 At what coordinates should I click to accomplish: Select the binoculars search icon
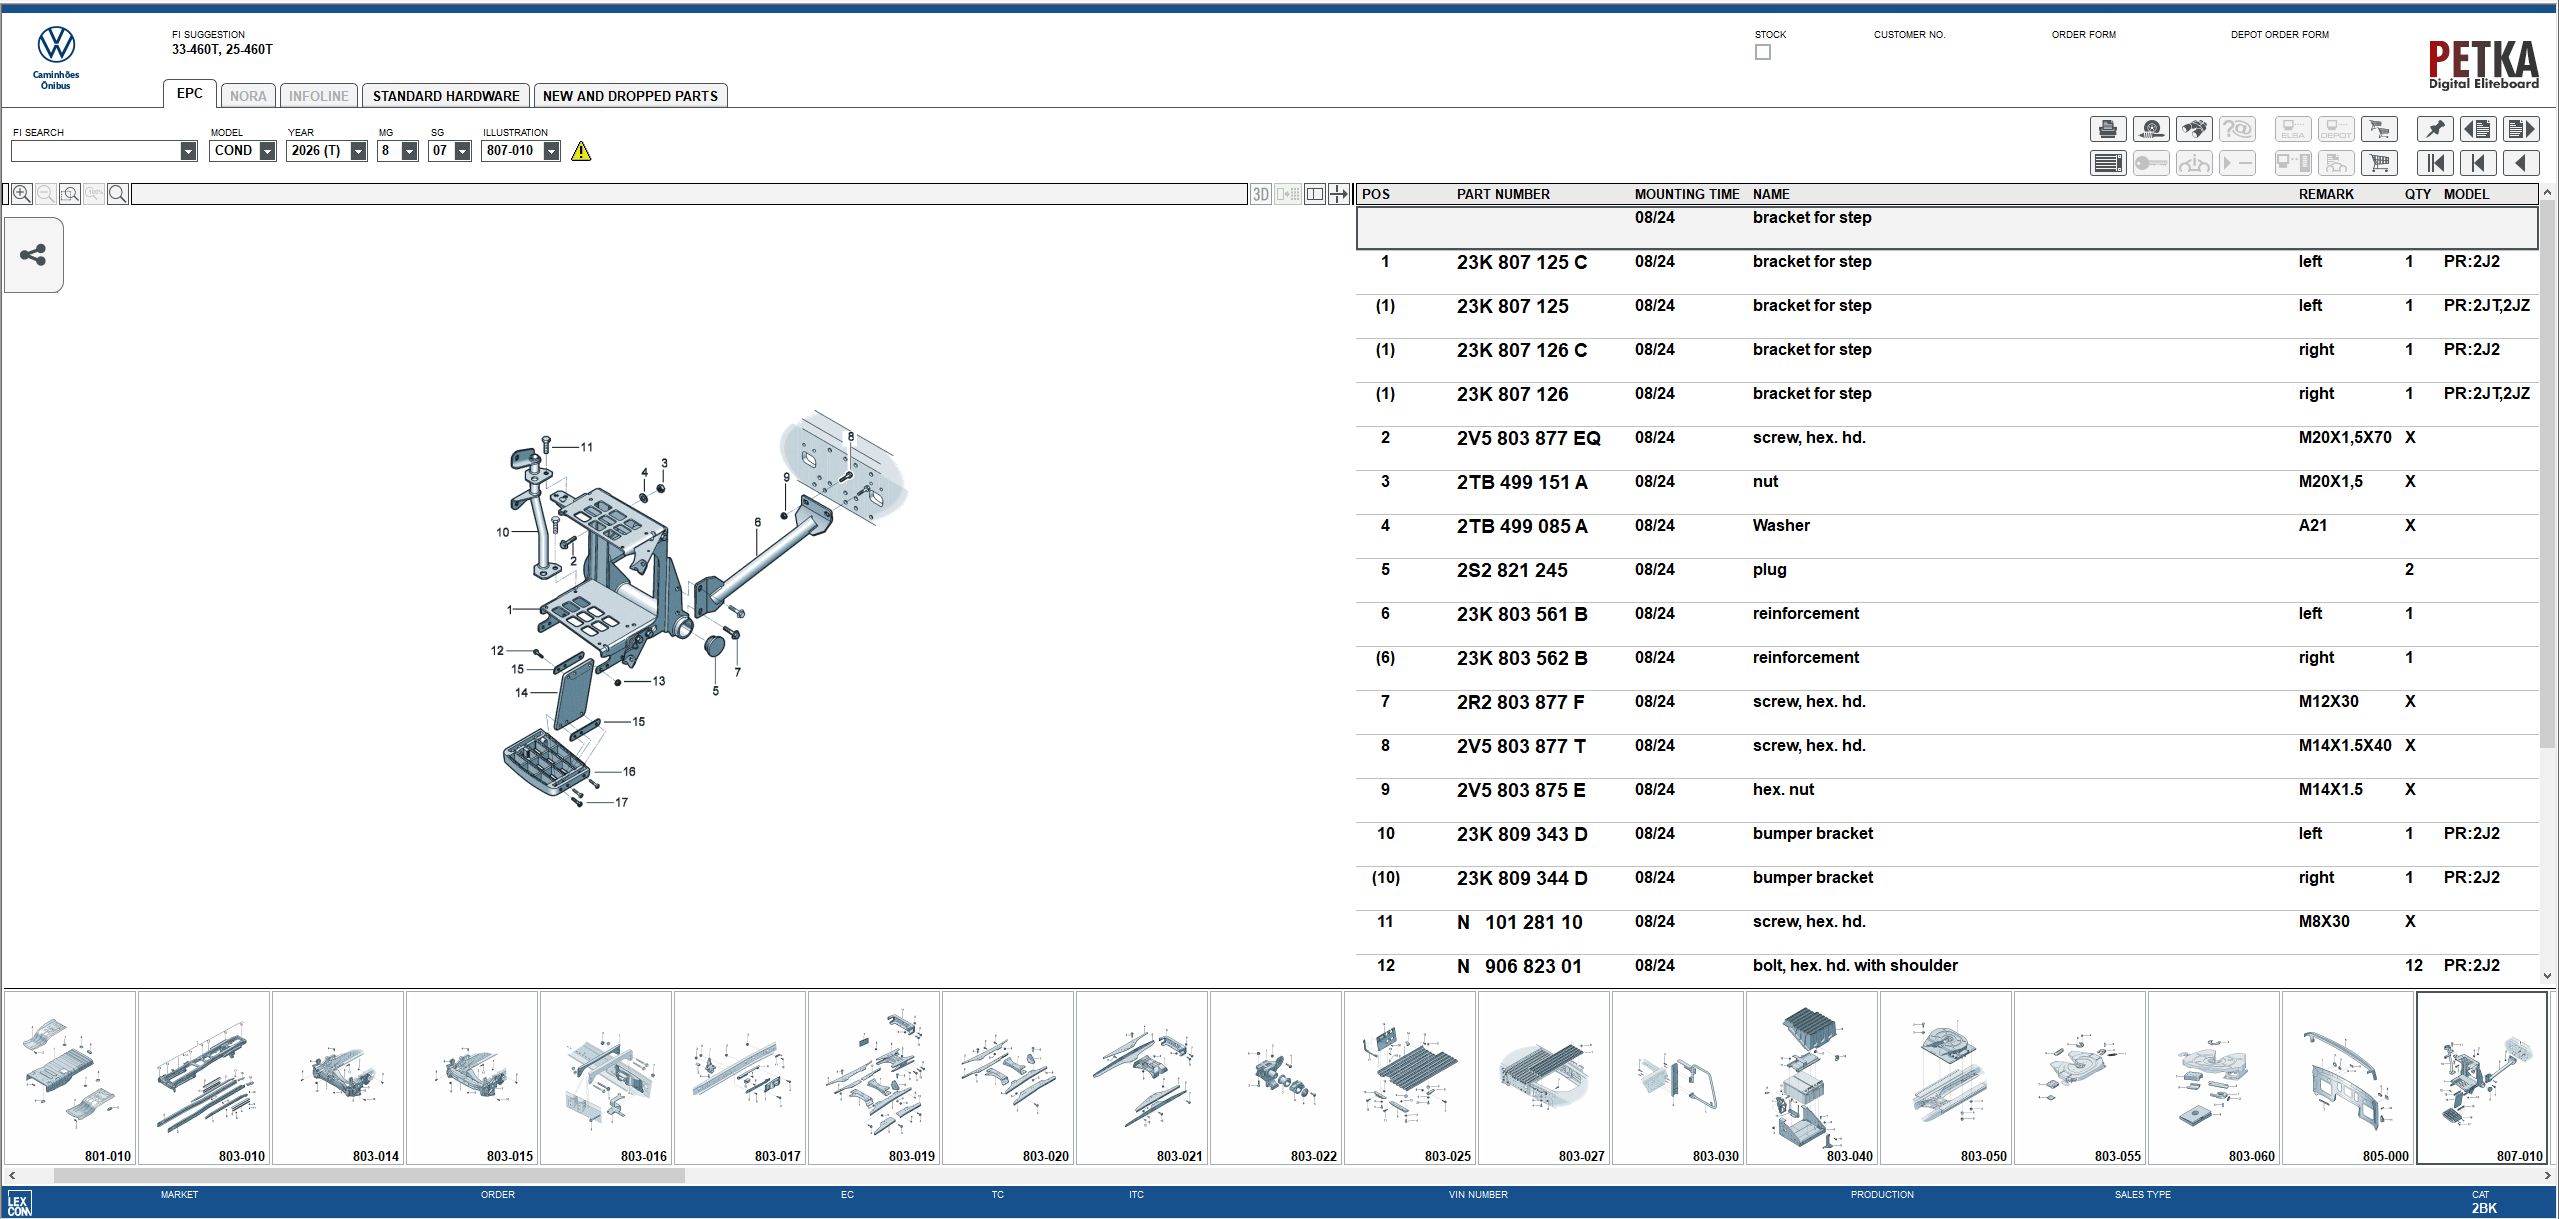[2196, 129]
